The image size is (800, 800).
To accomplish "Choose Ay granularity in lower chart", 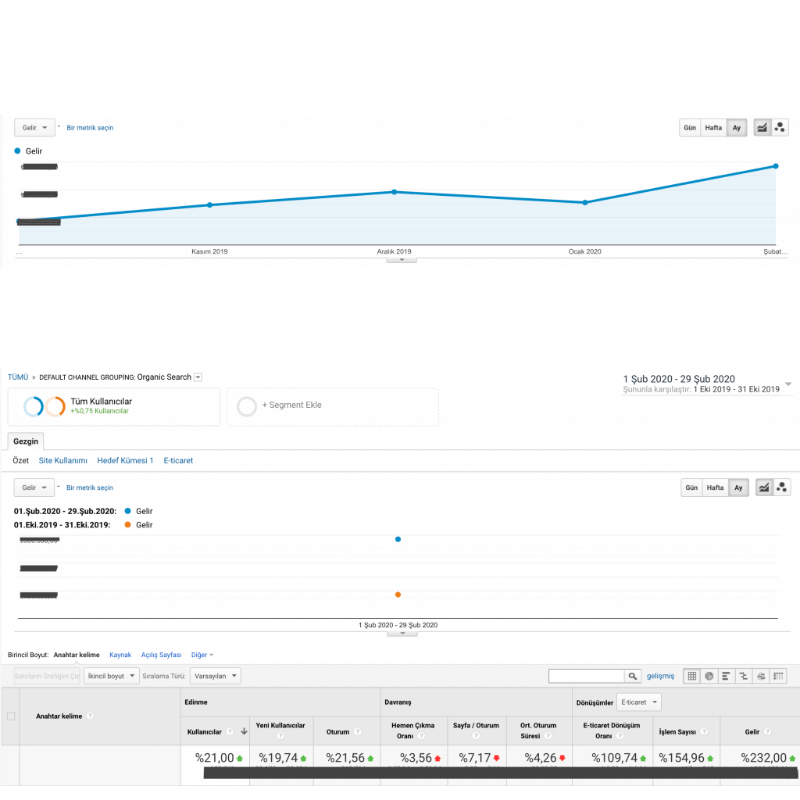I will [x=738, y=488].
